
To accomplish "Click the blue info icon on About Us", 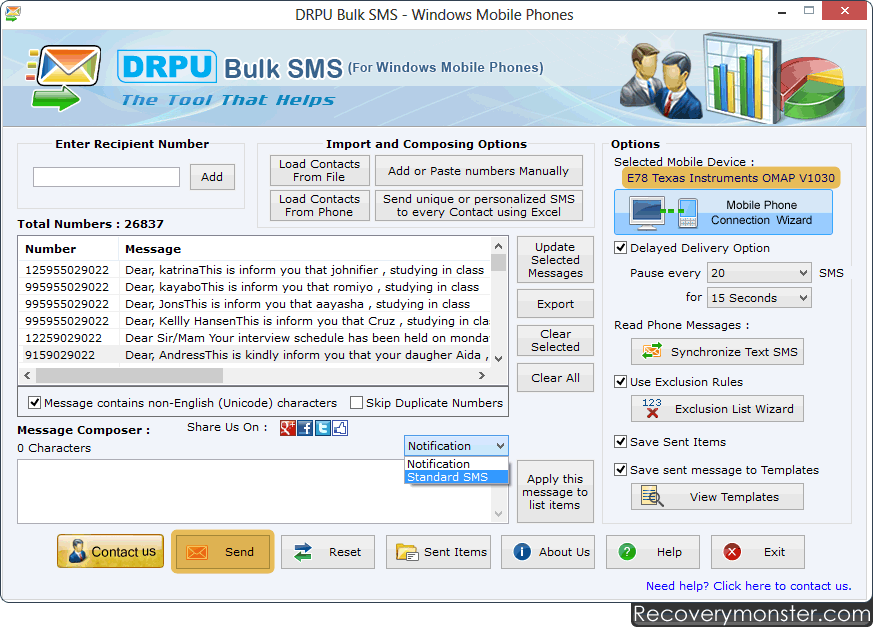I will (522, 552).
